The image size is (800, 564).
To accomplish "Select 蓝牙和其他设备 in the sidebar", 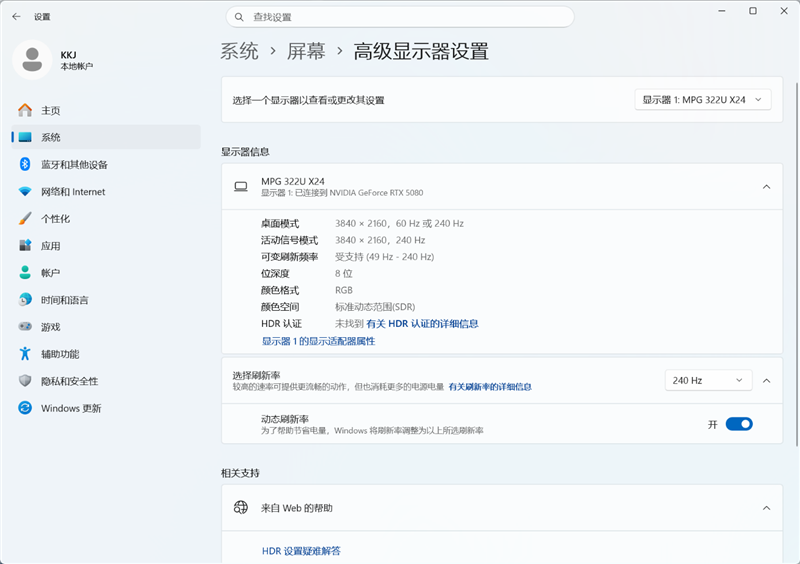I will (x=106, y=164).
